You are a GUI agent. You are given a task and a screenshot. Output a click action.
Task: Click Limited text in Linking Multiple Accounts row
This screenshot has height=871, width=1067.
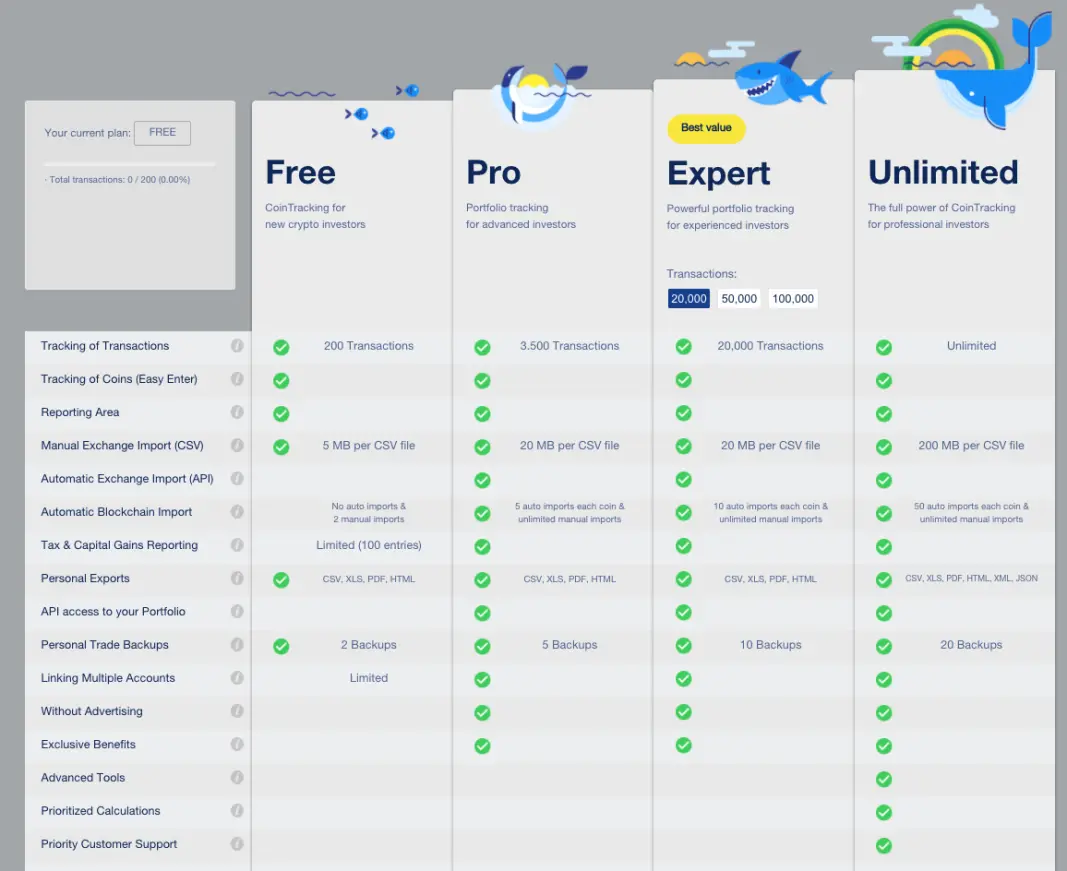369,678
